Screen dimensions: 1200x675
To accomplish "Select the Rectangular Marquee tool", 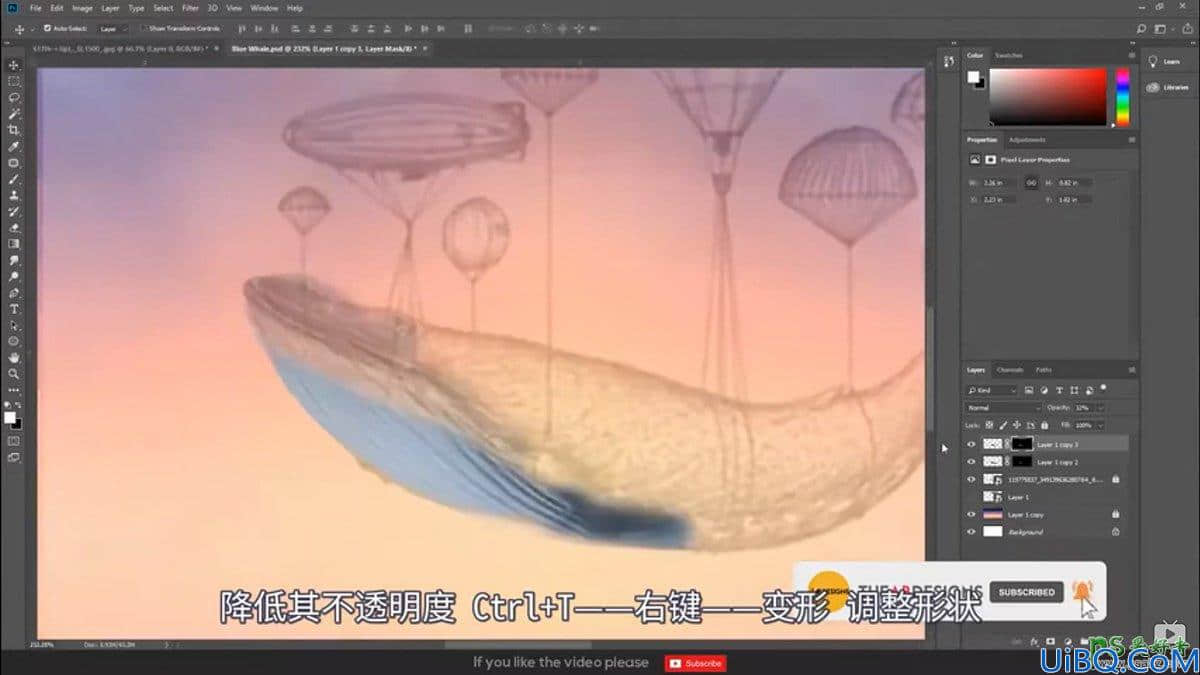I will click(x=14, y=82).
